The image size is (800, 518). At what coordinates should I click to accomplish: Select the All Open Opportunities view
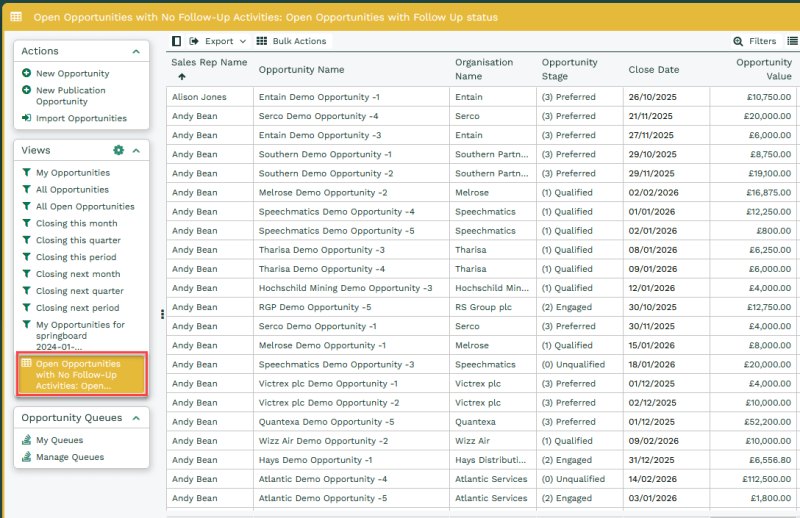click(85, 206)
